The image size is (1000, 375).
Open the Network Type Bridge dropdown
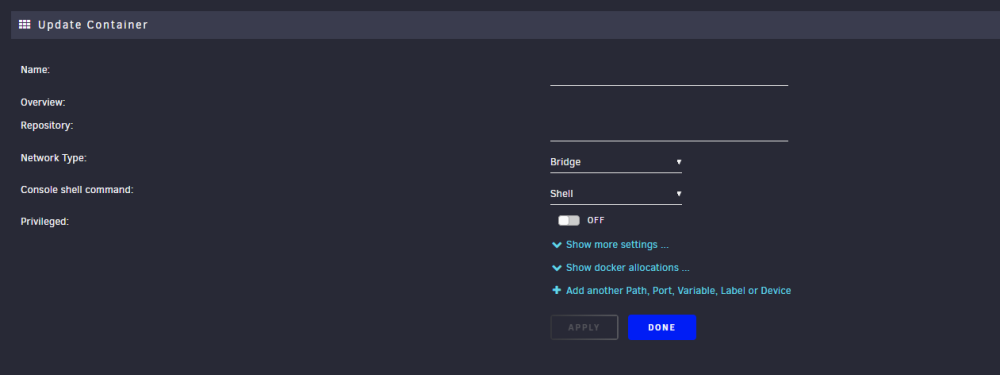tap(616, 162)
